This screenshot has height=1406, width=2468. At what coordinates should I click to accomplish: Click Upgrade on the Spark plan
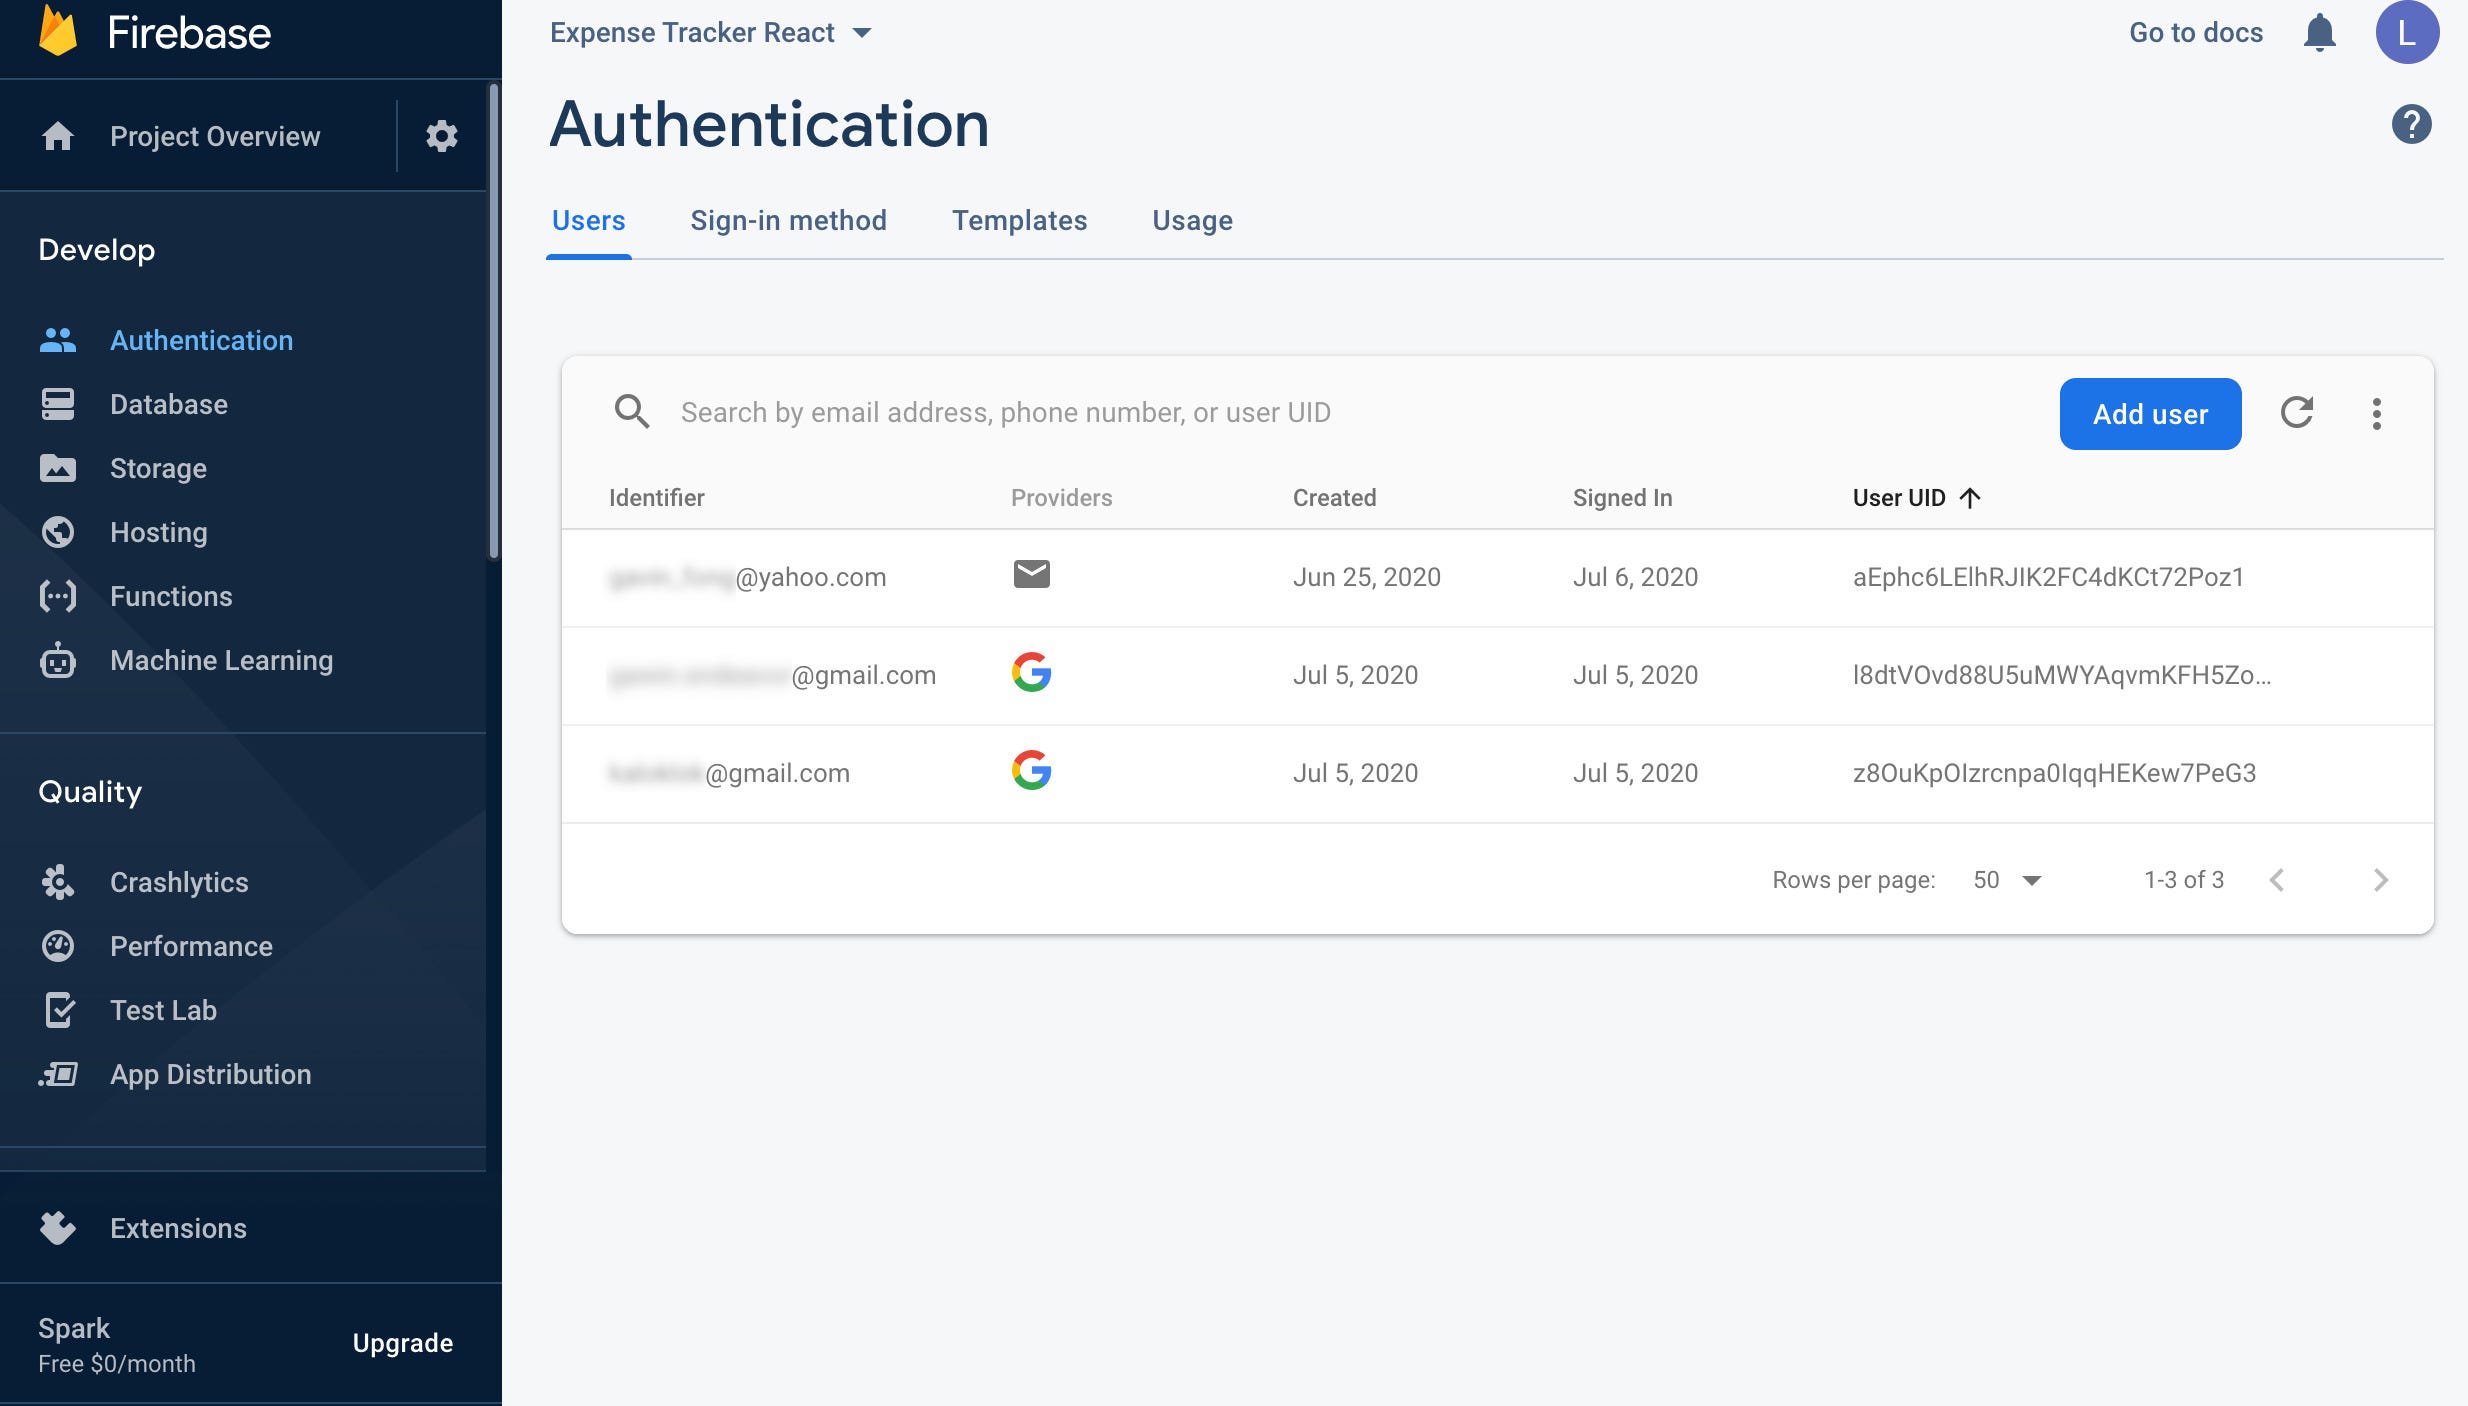pos(402,1343)
